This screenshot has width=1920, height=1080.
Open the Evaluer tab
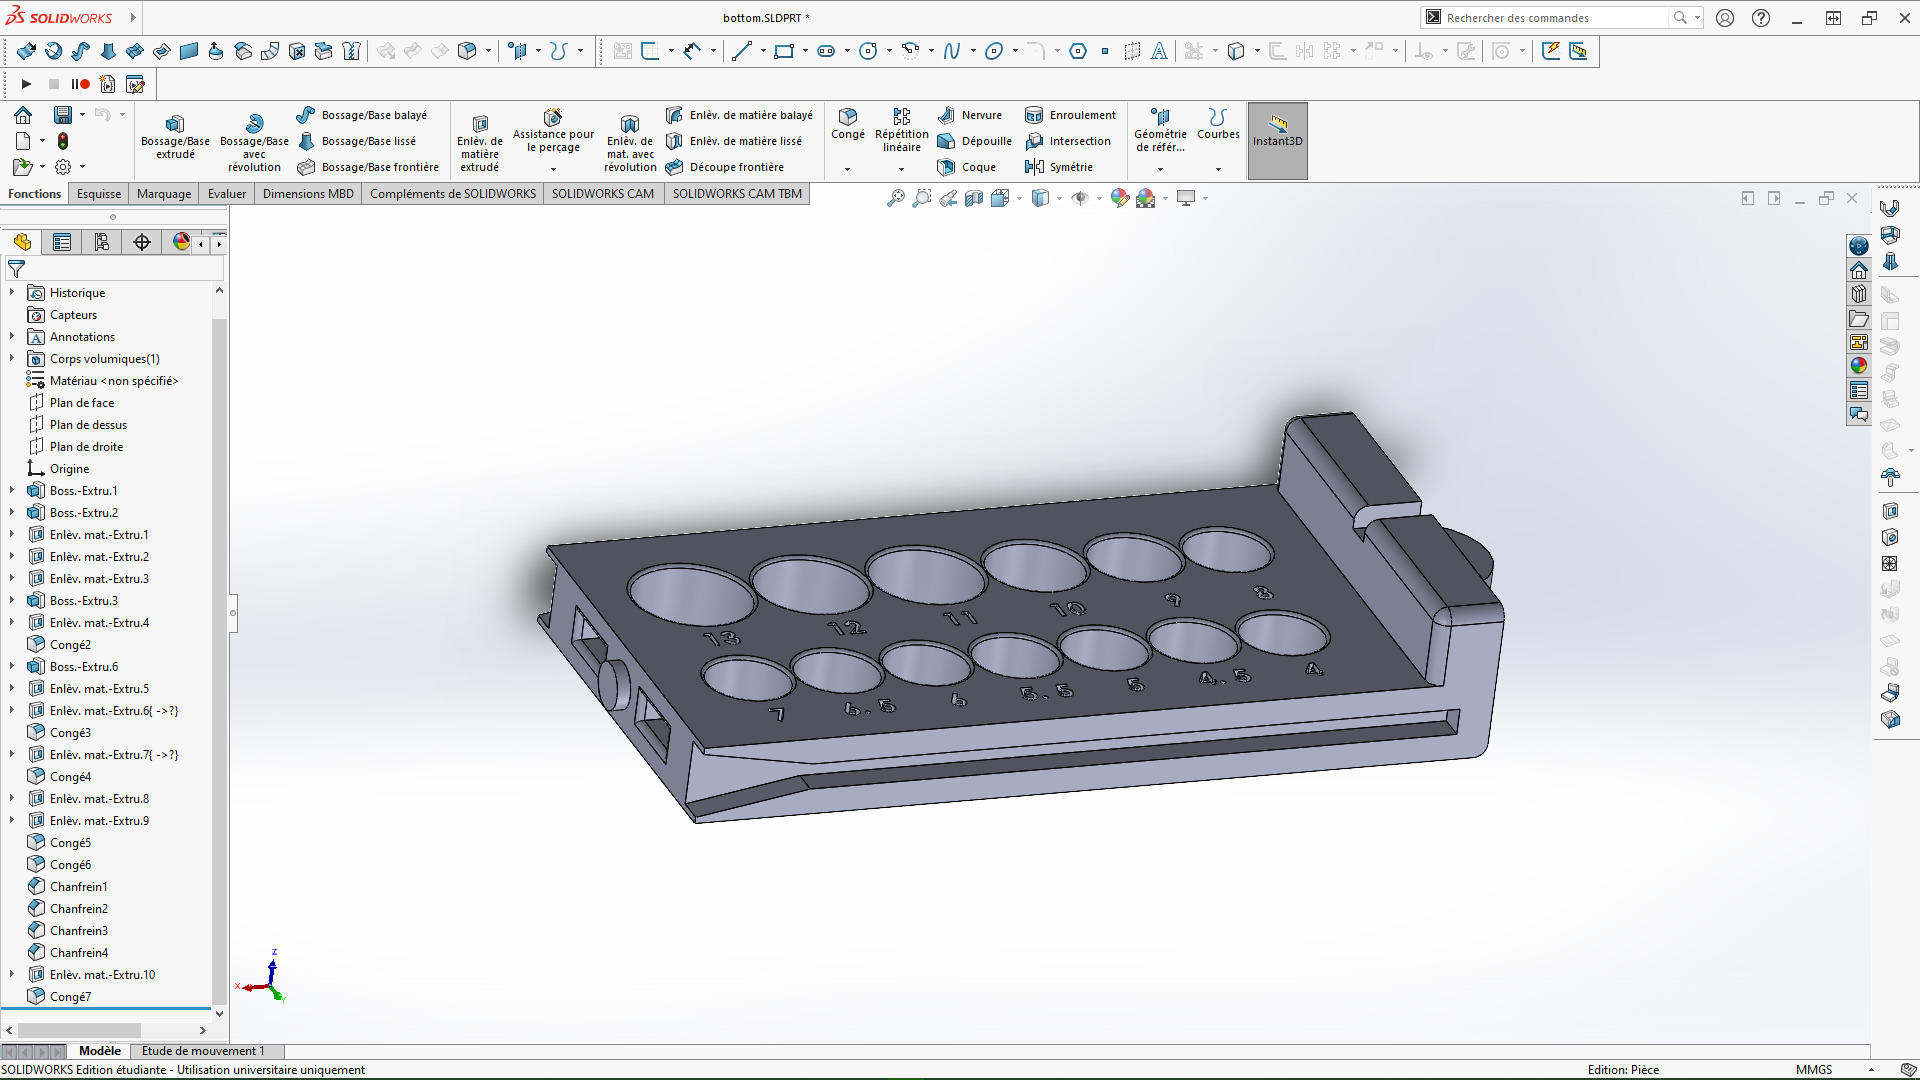[227, 194]
